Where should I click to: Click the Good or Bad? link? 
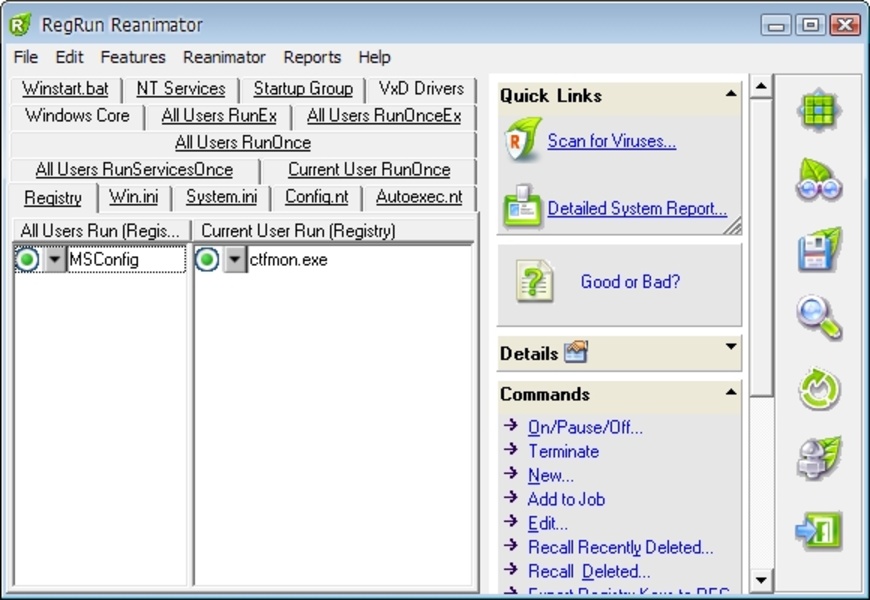click(x=630, y=281)
